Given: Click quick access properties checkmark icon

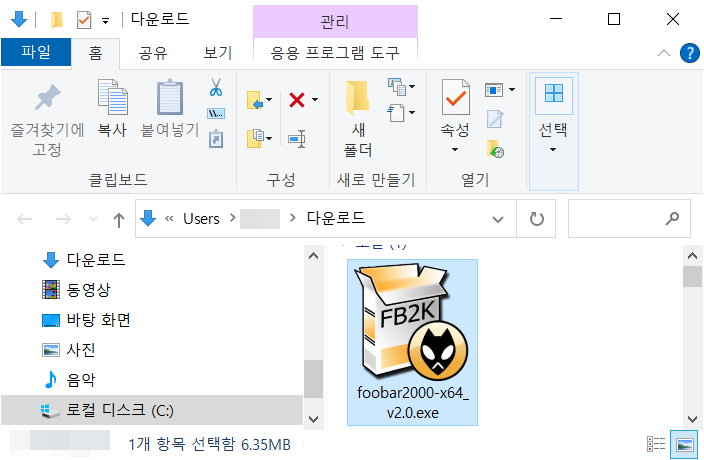Looking at the screenshot, I should pos(84,20).
